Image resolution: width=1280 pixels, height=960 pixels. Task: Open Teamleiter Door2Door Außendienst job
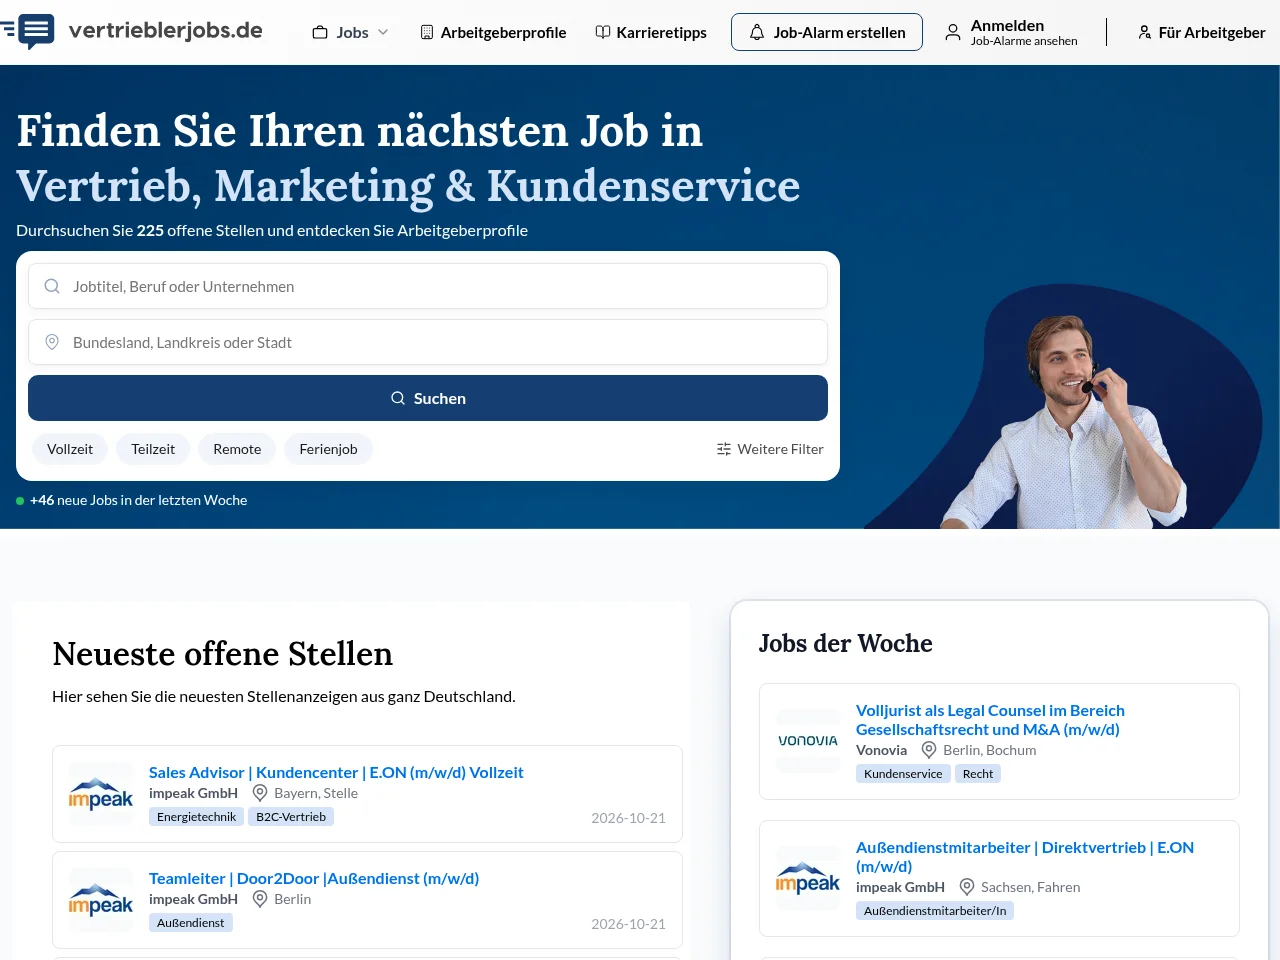click(314, 878)
